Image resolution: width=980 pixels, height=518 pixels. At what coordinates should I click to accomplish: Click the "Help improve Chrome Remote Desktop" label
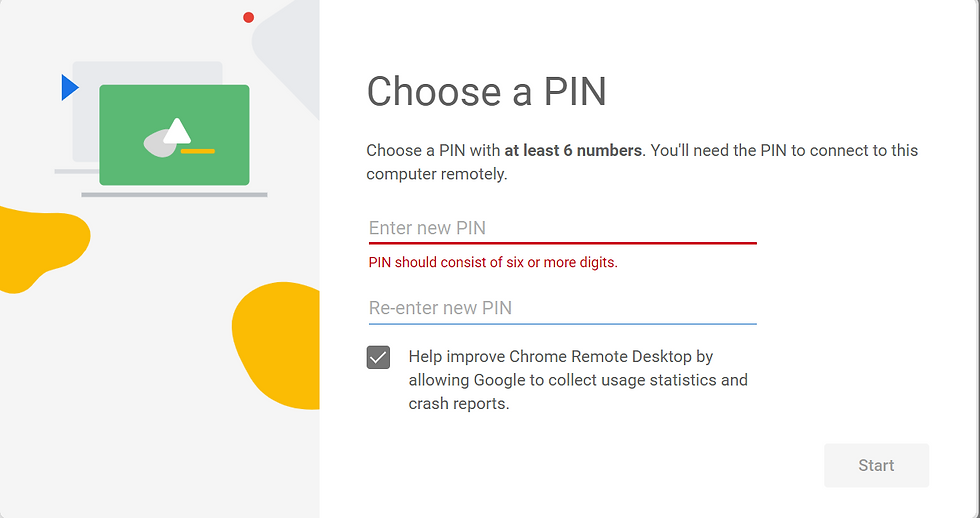[x=561, y=357]
